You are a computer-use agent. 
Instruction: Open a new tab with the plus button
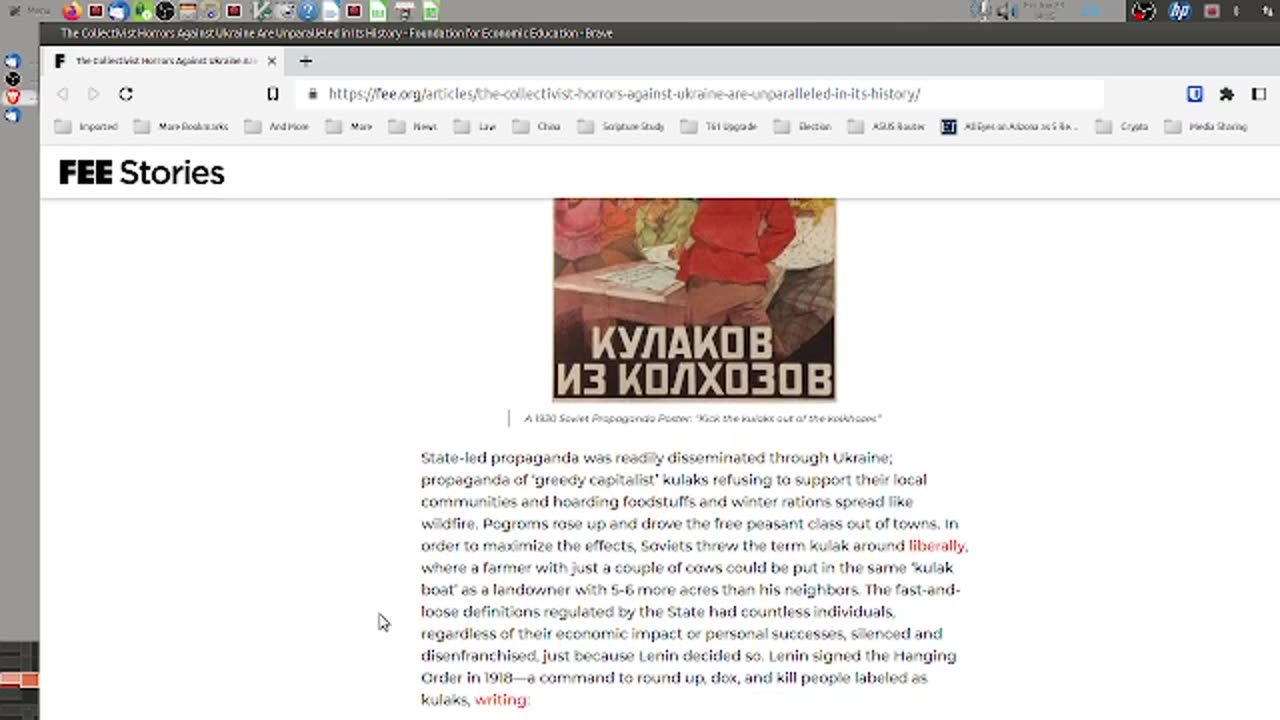pos(306,61)
